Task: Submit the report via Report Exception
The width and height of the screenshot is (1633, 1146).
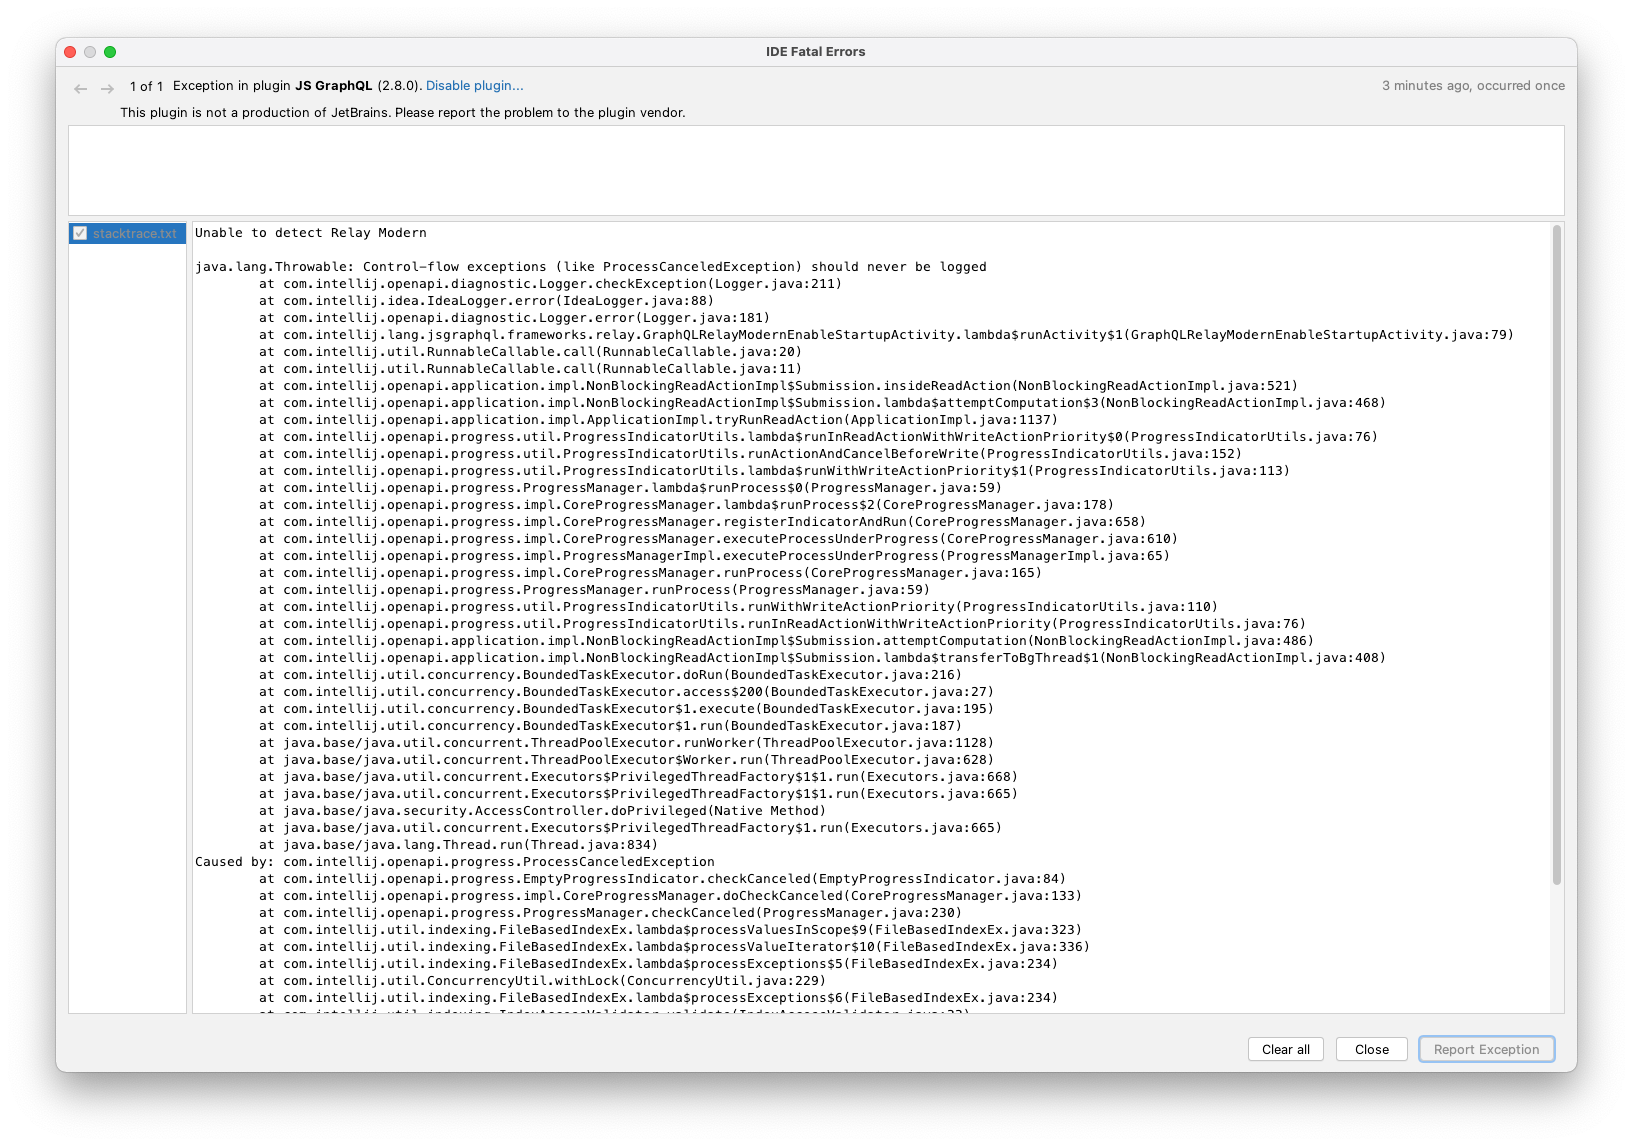Action: click(x=1486, y=1049)
